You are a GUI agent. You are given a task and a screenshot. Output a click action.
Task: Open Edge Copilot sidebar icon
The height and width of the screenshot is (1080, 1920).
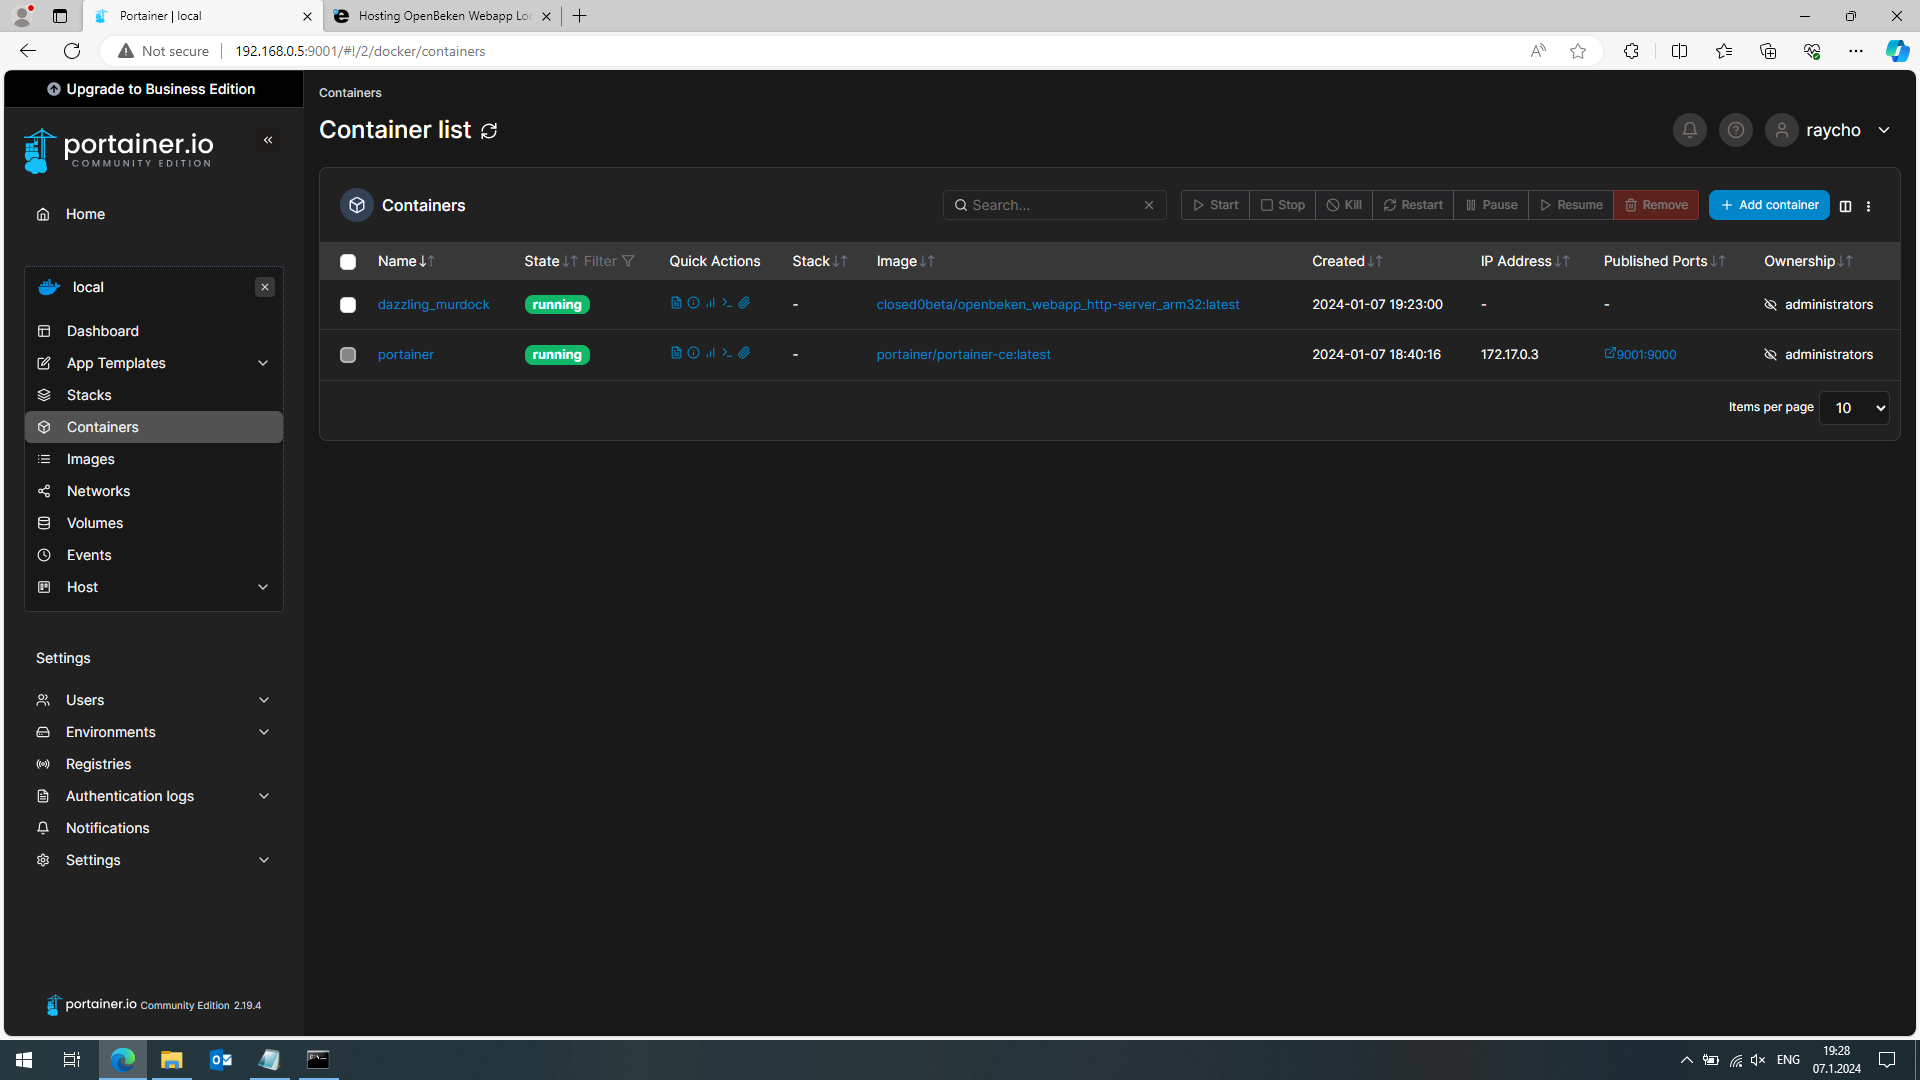1897,51
